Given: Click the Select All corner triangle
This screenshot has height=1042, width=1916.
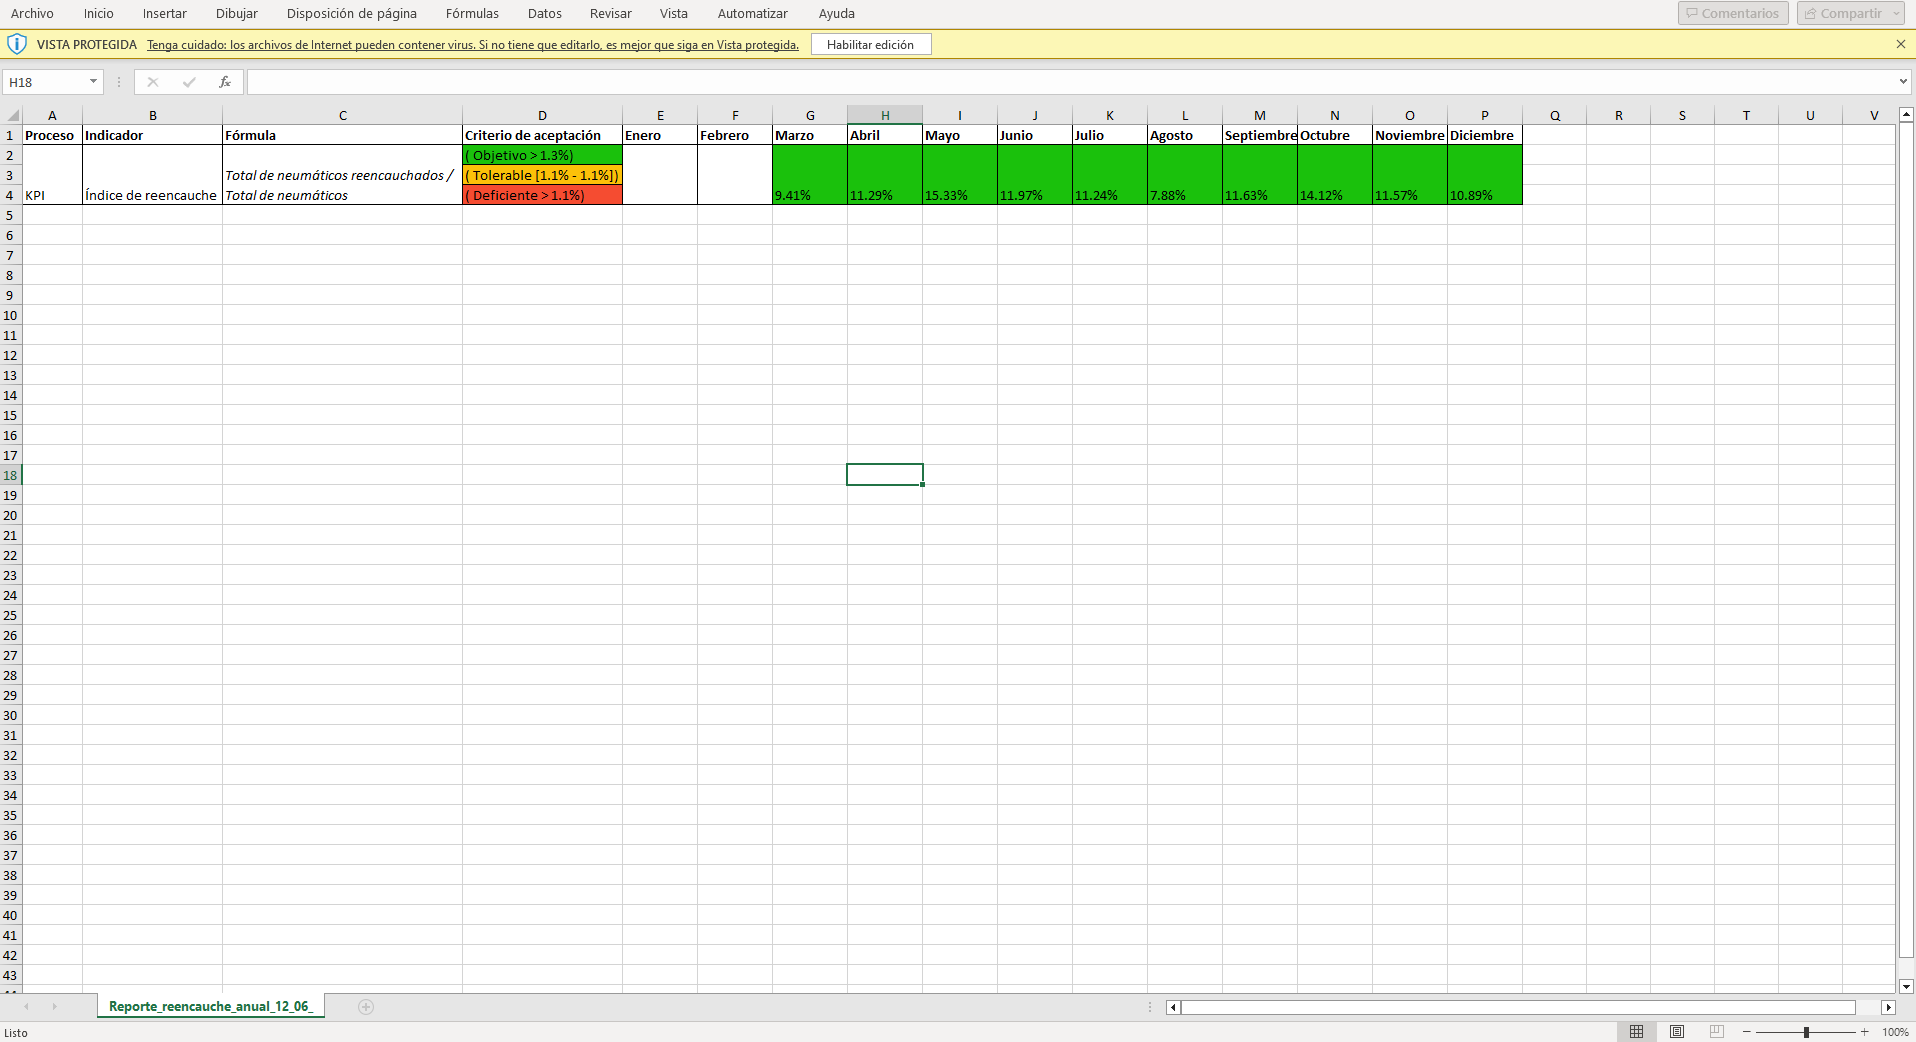Looking at the screenshot, I should coord(12,116).
